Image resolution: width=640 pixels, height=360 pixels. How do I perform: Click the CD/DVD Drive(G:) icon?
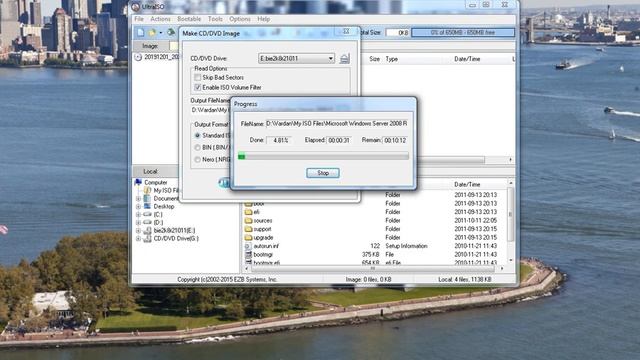pos(147,239)
